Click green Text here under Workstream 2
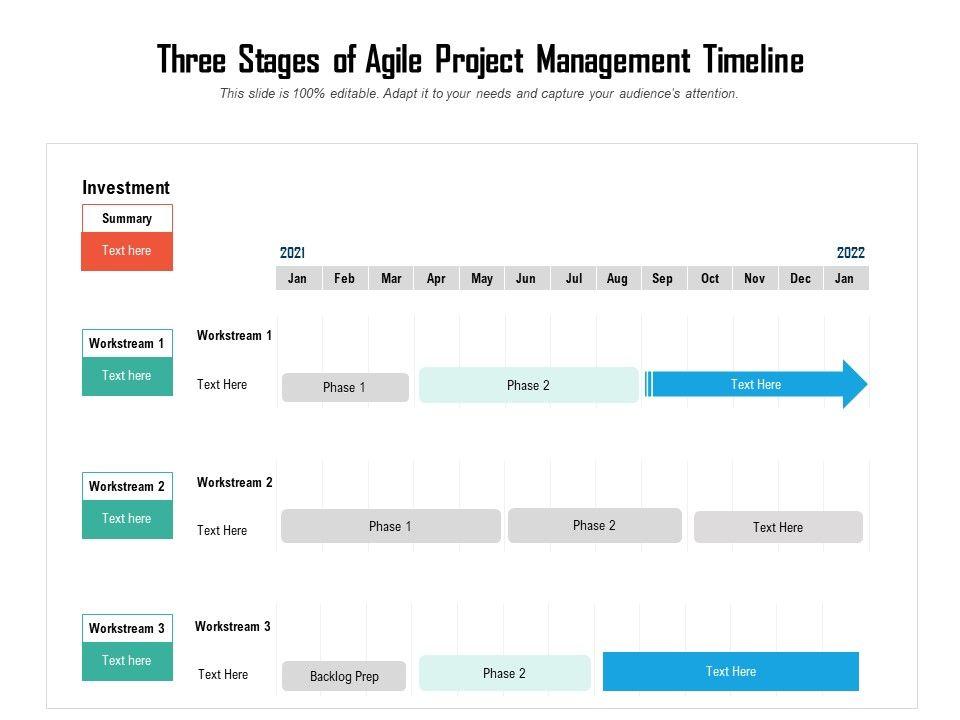Screen dimensions: 960x720 pos(127,519)
